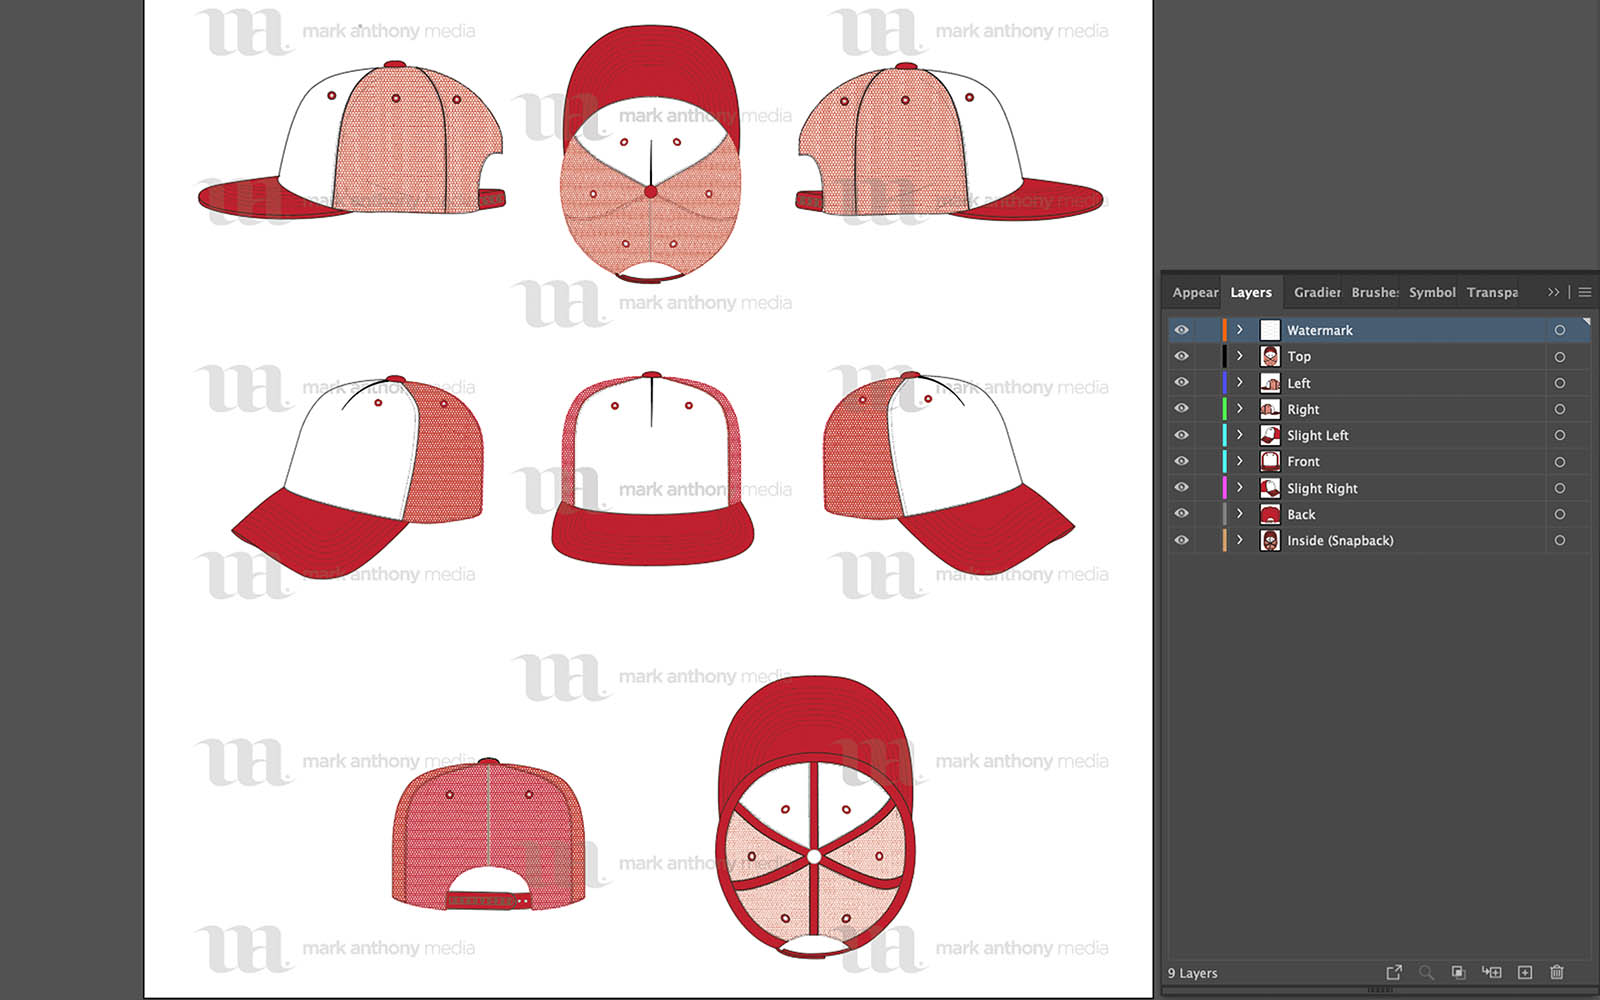Click the Front layer thumbnail
Image resolution: width=1600 pixels, height=1000 pixels.
click(1270, 461)
